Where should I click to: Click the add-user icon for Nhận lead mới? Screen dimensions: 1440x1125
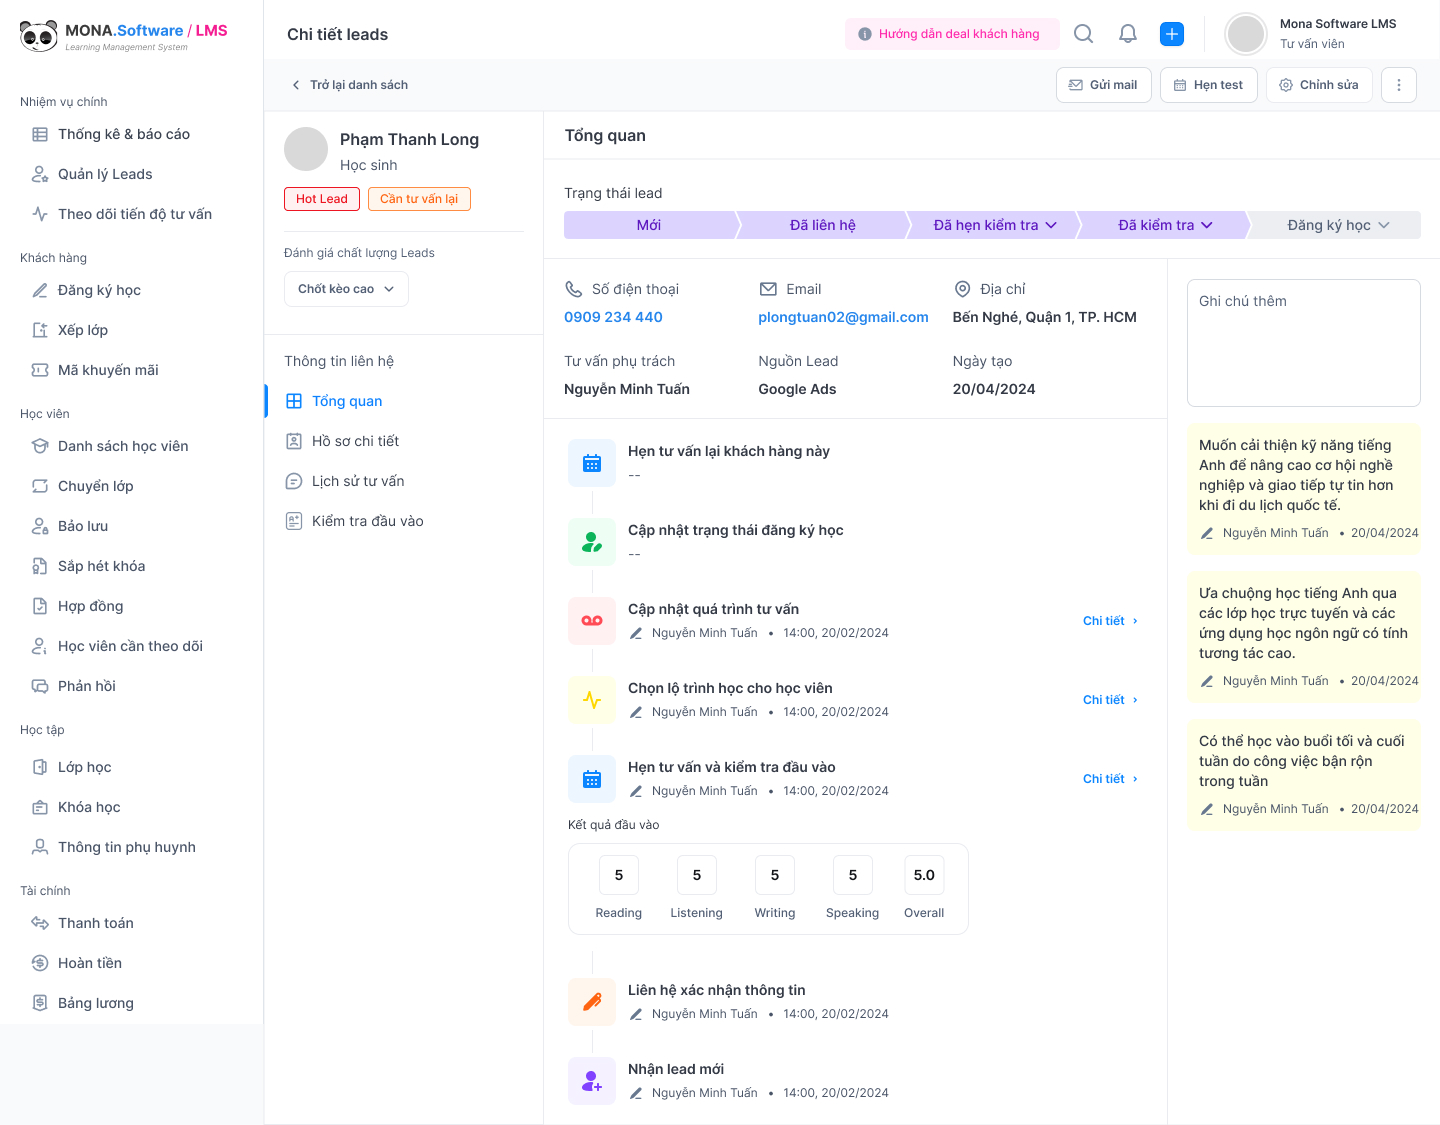coord(592,1081)
